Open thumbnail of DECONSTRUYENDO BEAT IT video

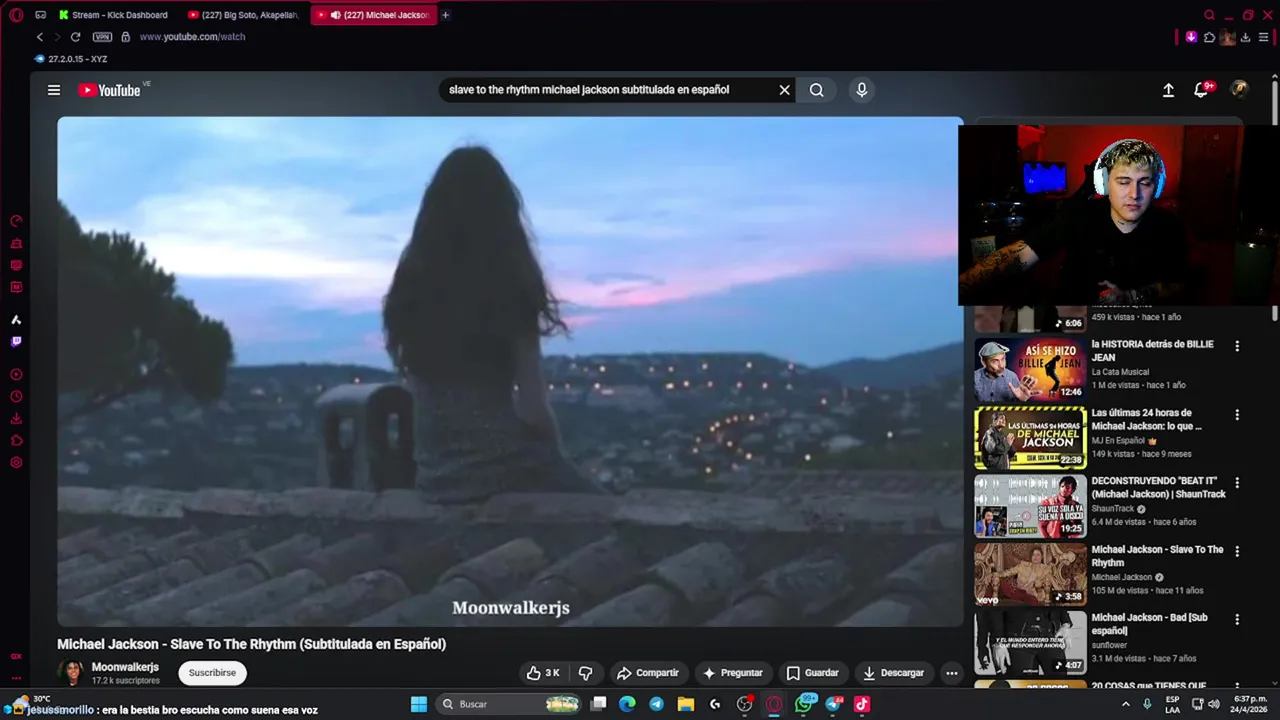tap(1030, 506)
